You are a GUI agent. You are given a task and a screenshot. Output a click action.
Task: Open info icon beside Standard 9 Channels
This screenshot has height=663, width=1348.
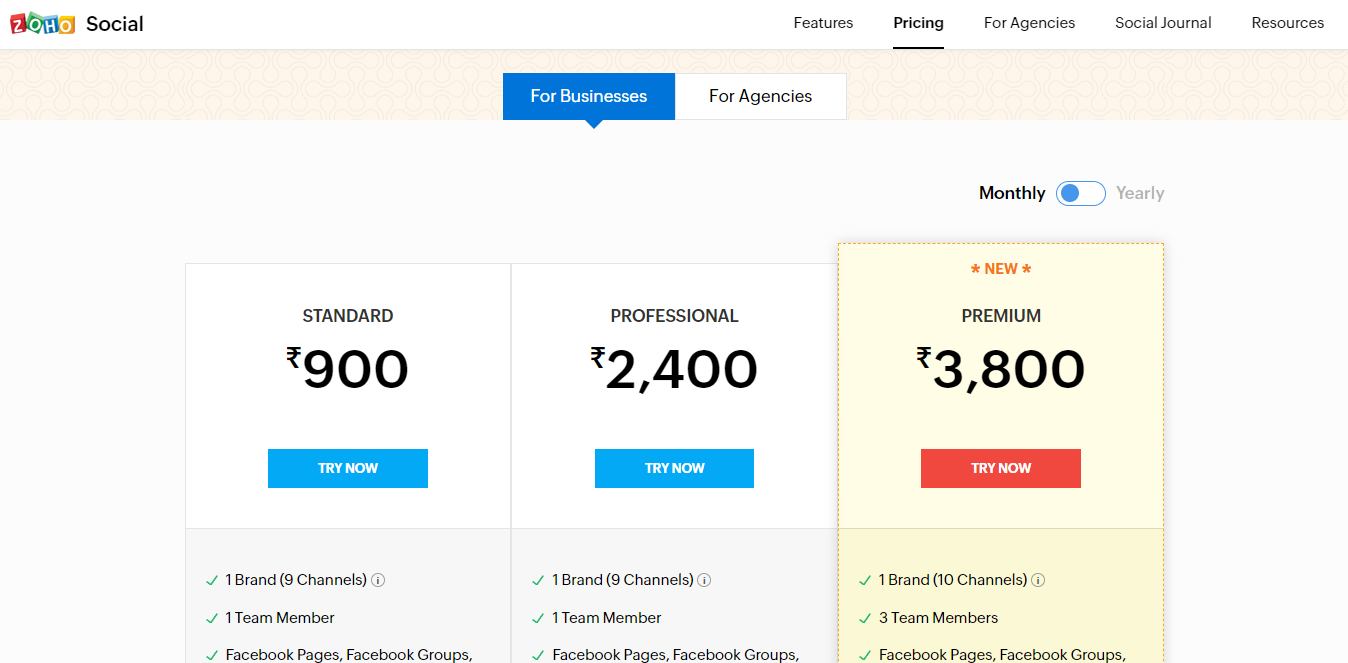[x=378, y=580]
